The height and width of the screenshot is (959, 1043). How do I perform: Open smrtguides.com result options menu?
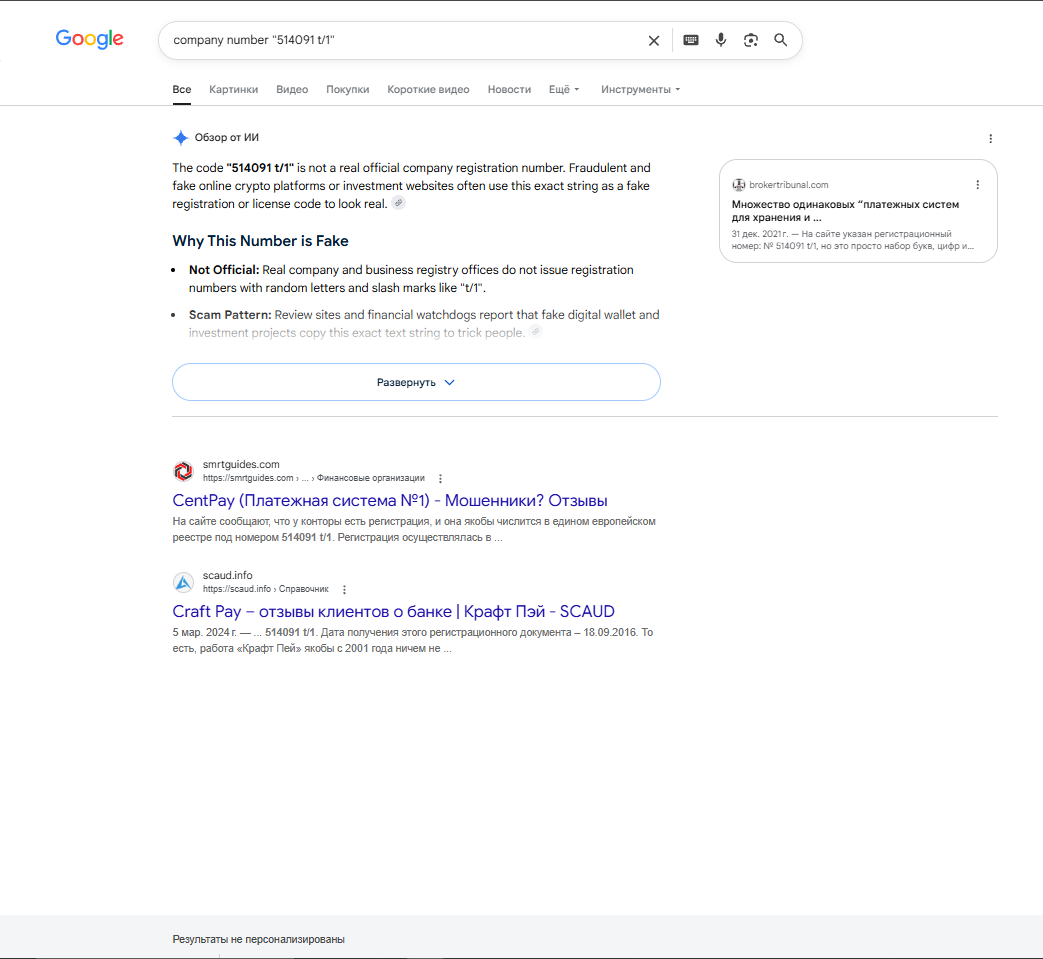point(440,478)
